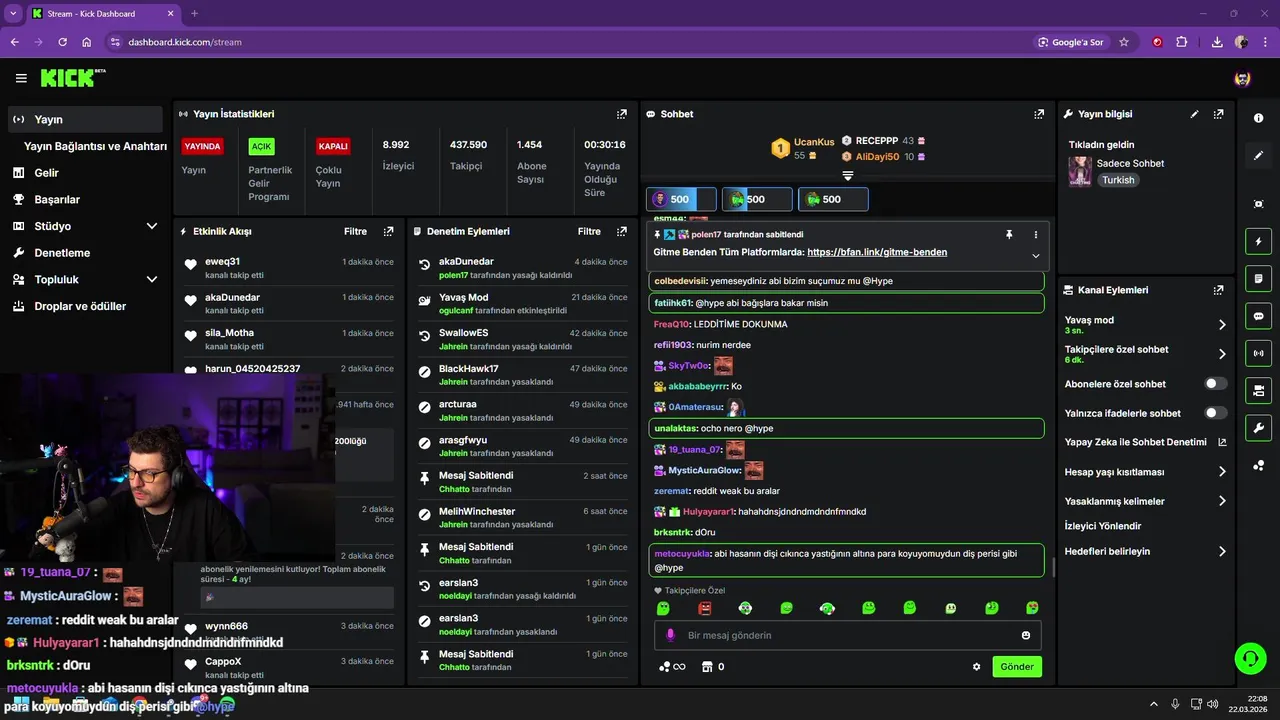The width and height of the screenshot is (1280, 720).
Task: Click the camera icon in right sidebar
Action: point(1259,390)
